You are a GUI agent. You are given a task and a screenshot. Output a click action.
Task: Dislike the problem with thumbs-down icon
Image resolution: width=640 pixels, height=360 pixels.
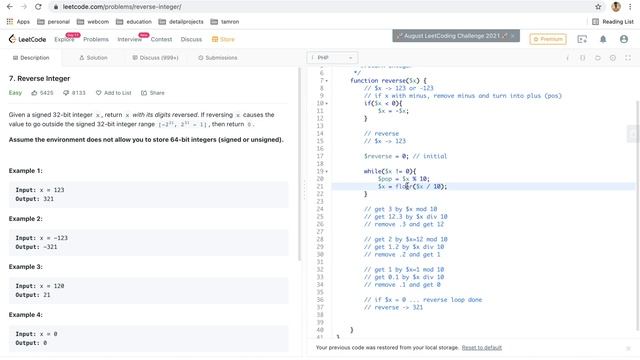coord(66,93)
